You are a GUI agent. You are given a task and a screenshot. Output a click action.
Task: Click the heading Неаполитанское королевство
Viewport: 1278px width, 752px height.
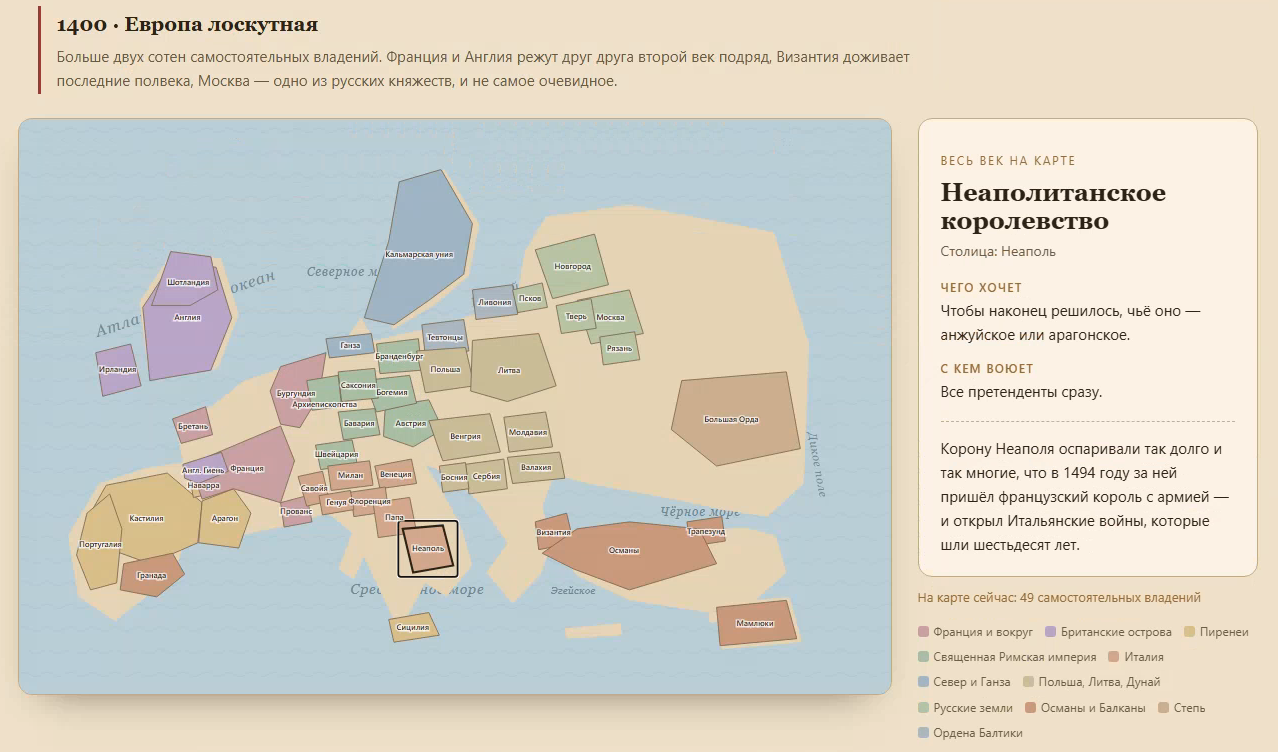[x=1053, y=206]
